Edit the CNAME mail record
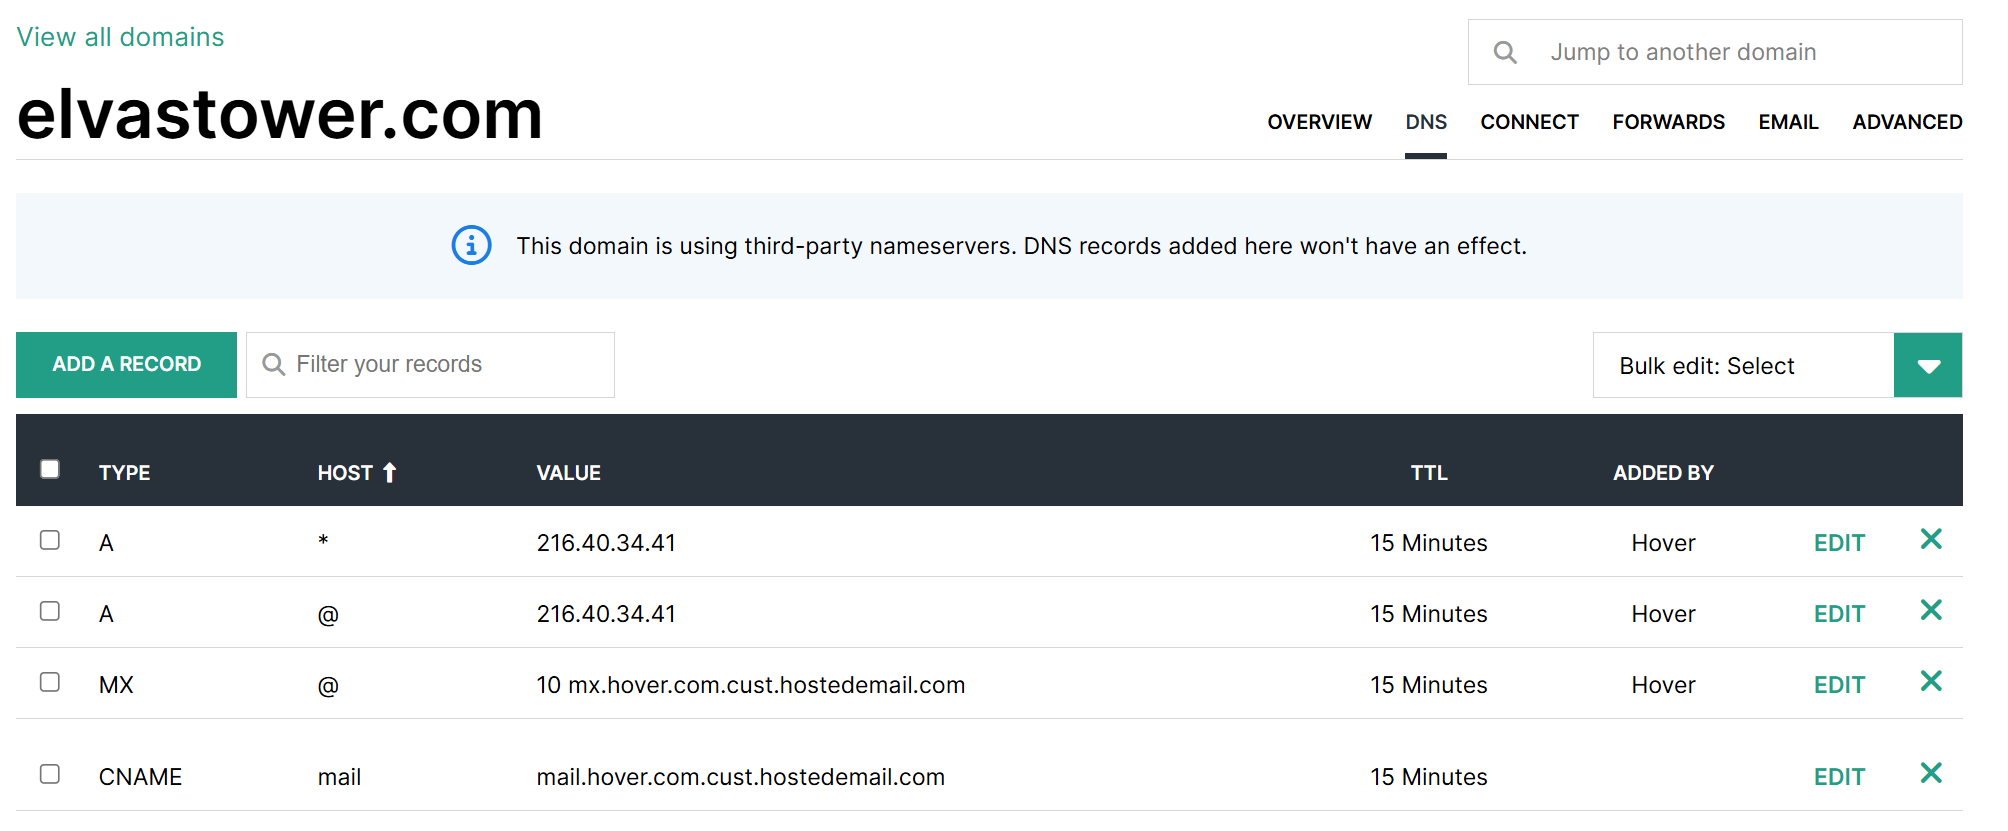This screenshot has width=2008, height=831. pyautogui.click(x=1839, y=777)
